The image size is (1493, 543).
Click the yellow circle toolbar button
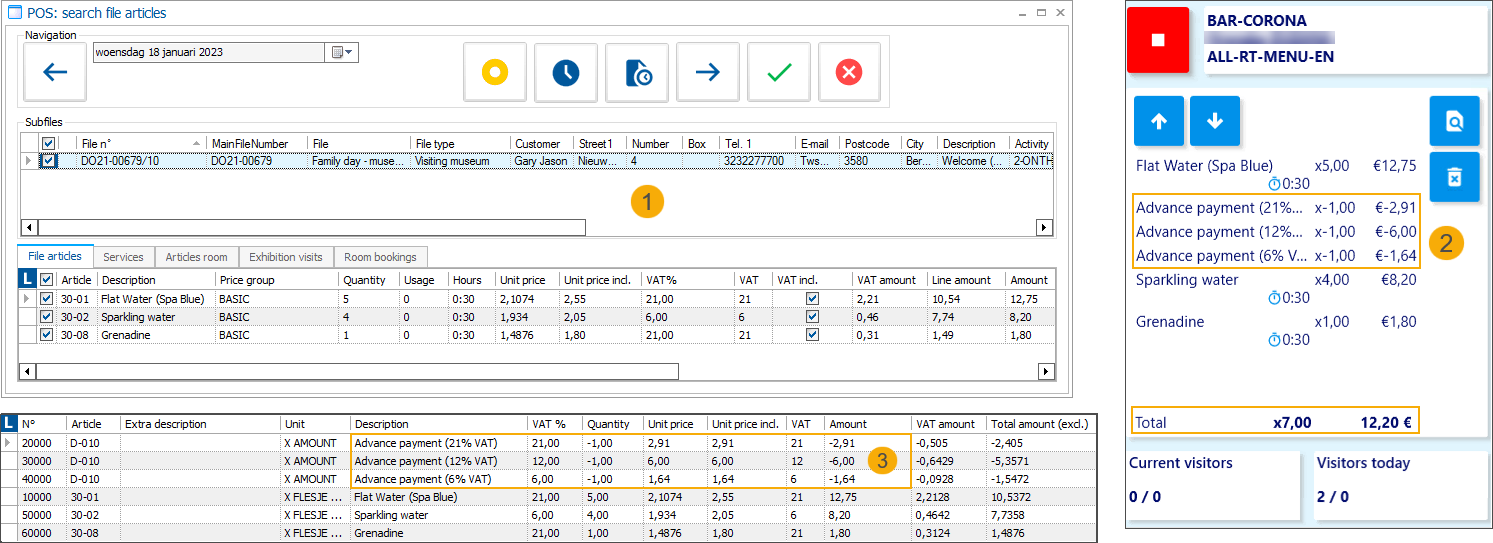tap(495, 72)
